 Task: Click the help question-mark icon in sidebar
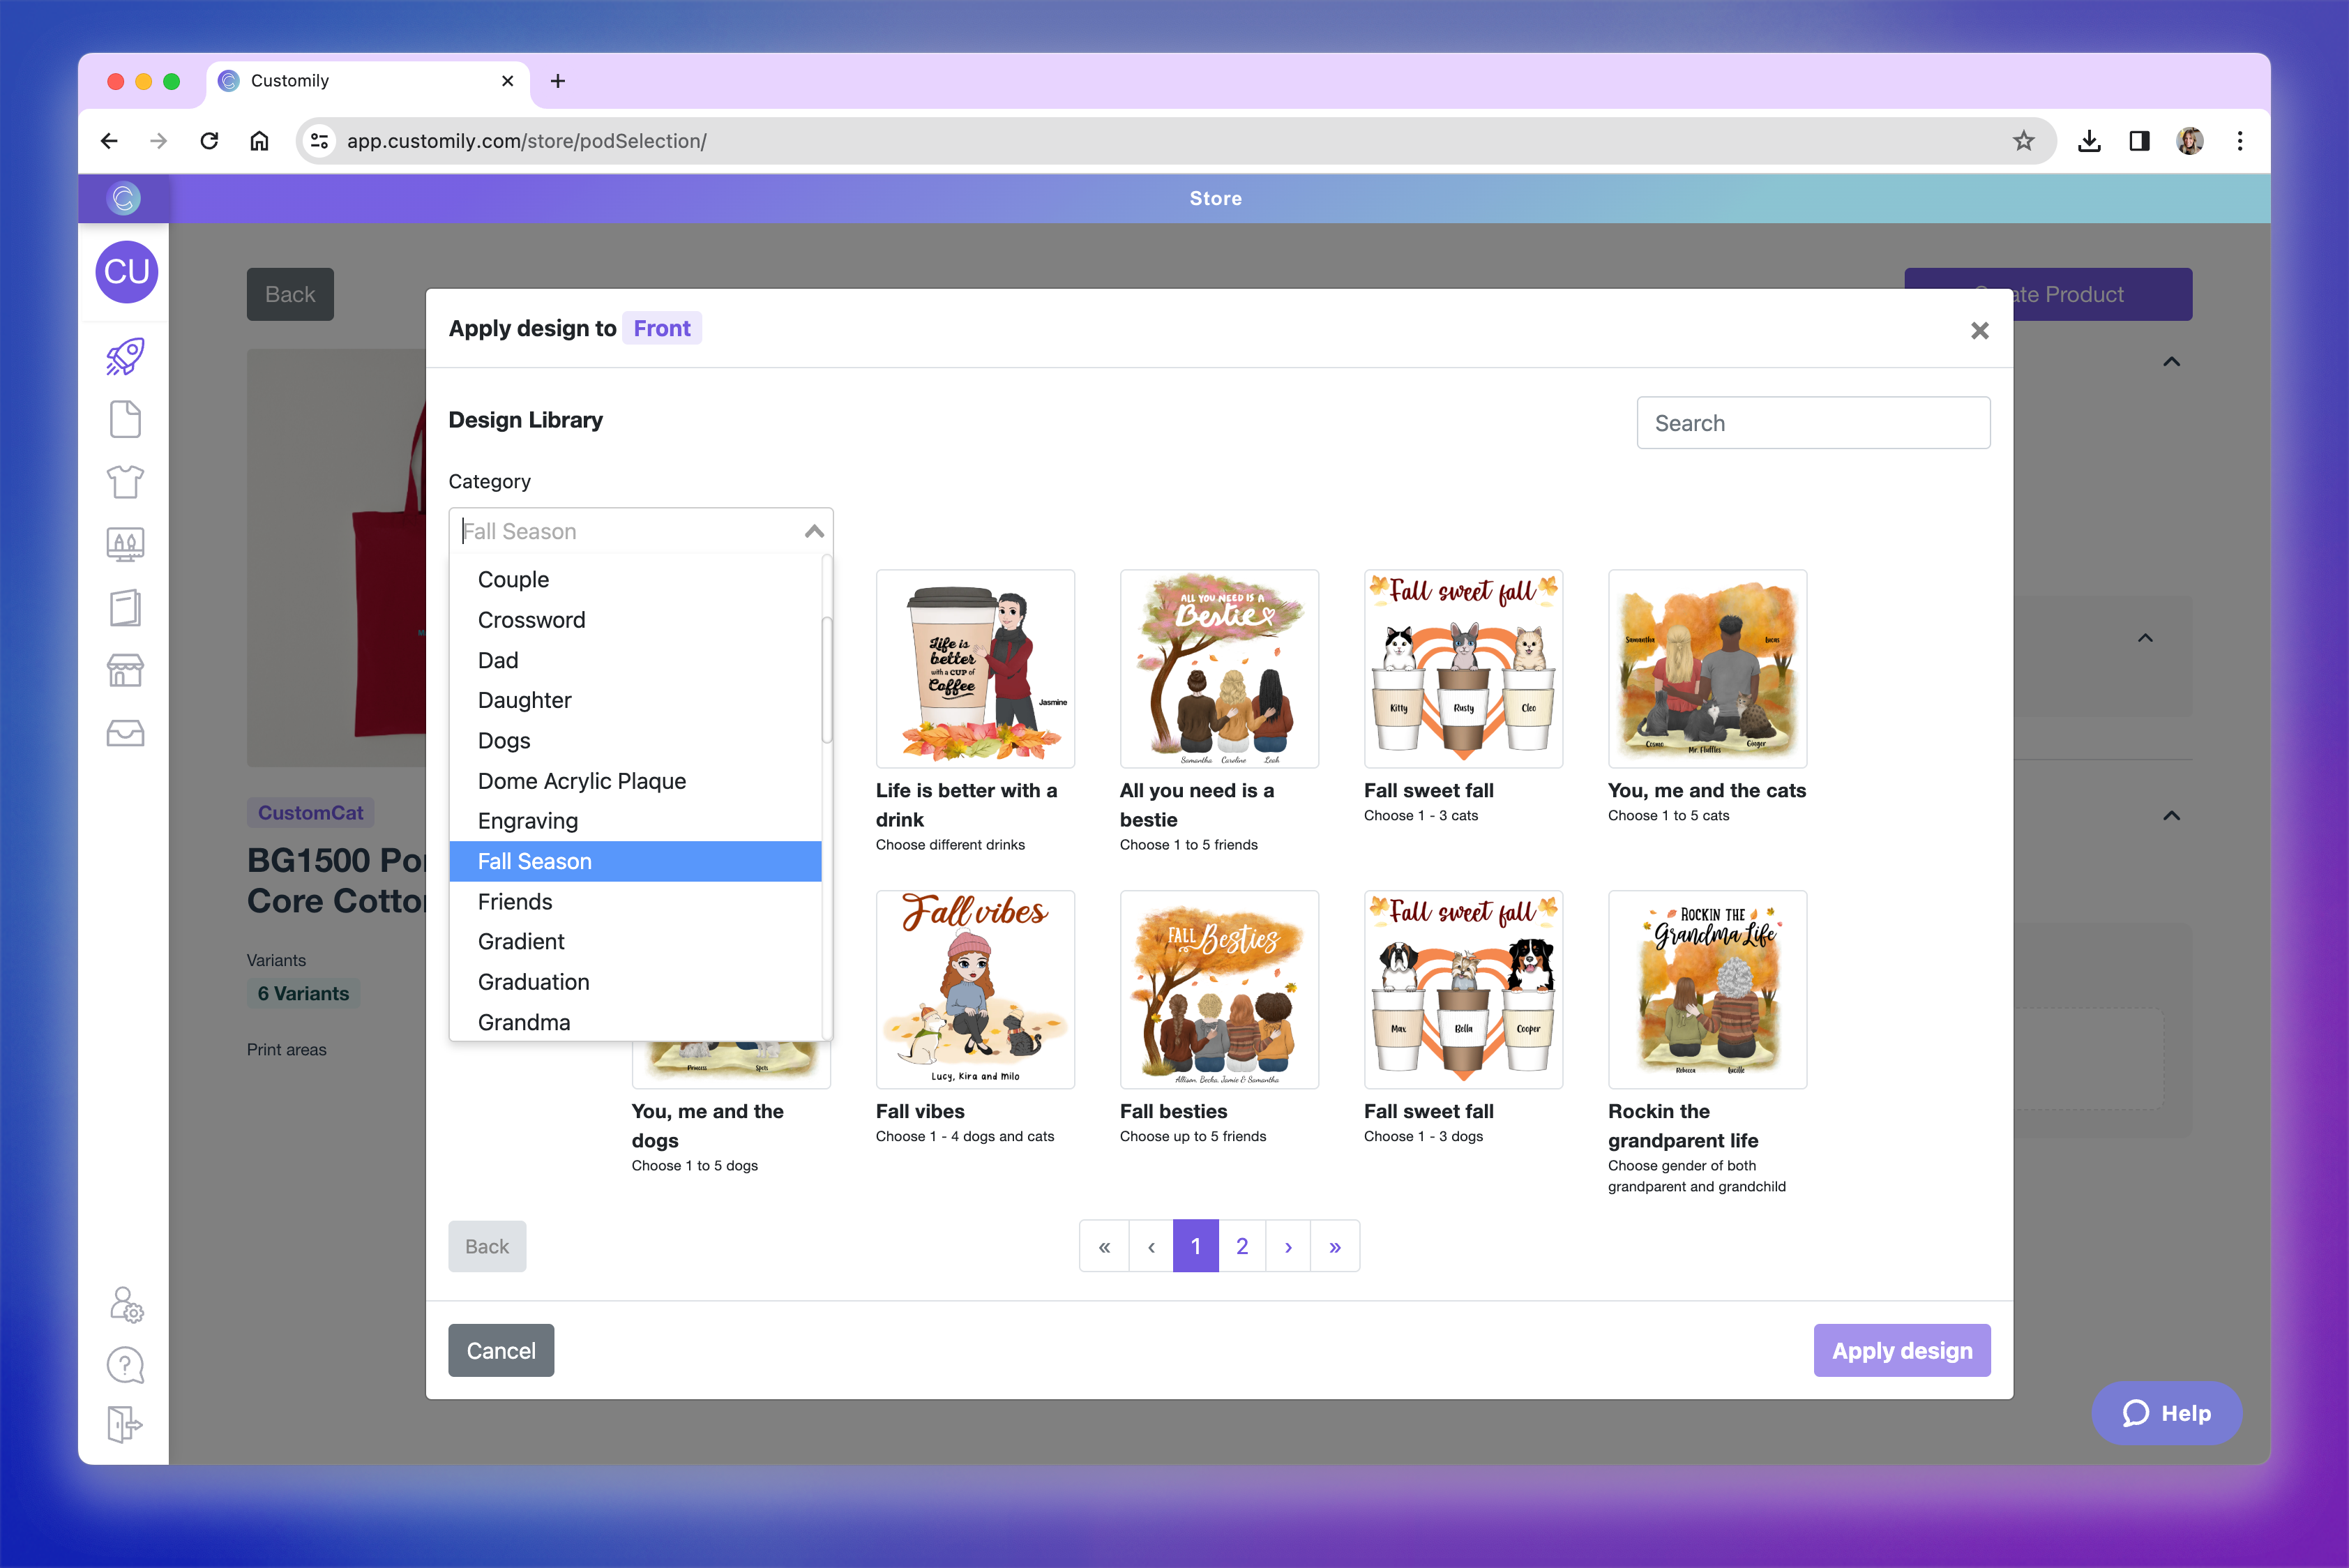coord(124,1364)
